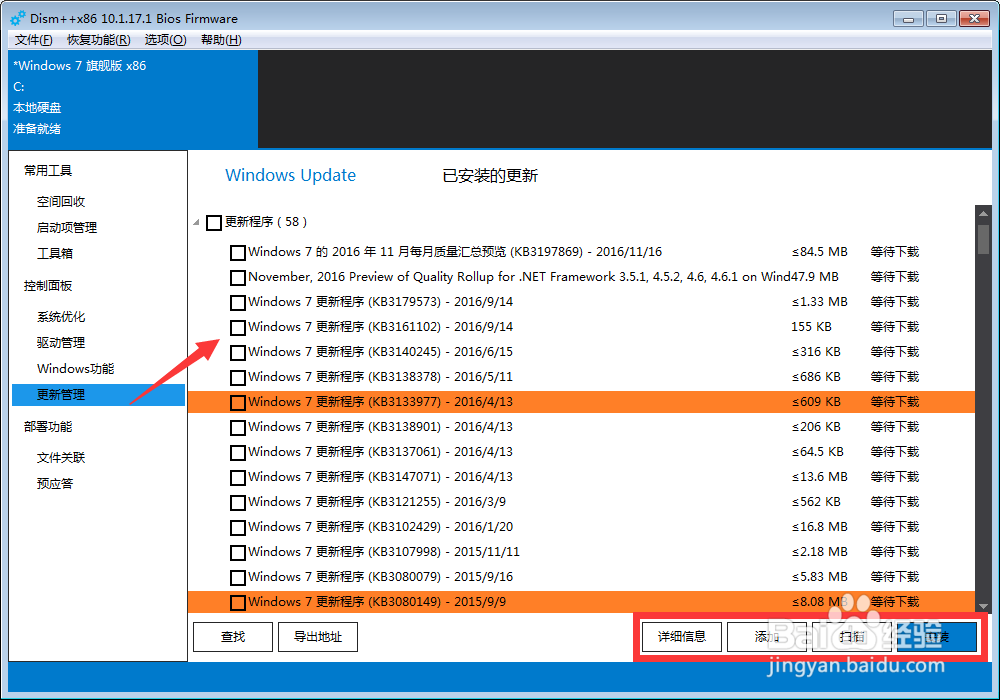Click the 常用工具 sidebar heading
1000x700 pixels.
tap(48, 170)
